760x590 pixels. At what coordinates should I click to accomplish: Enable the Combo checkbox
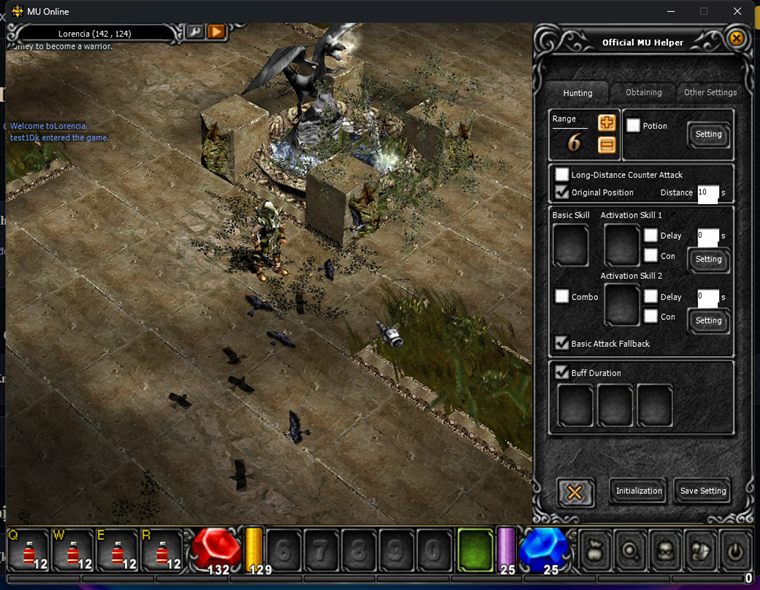pyautogui.click(x=562, y=296)
